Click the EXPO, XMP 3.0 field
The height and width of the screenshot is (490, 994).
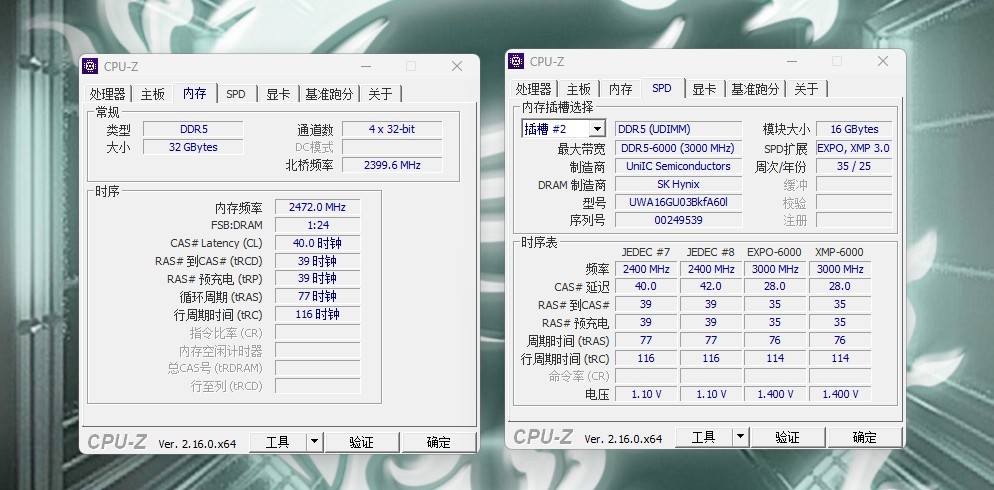pyautogui.click(x=854, y=148)
